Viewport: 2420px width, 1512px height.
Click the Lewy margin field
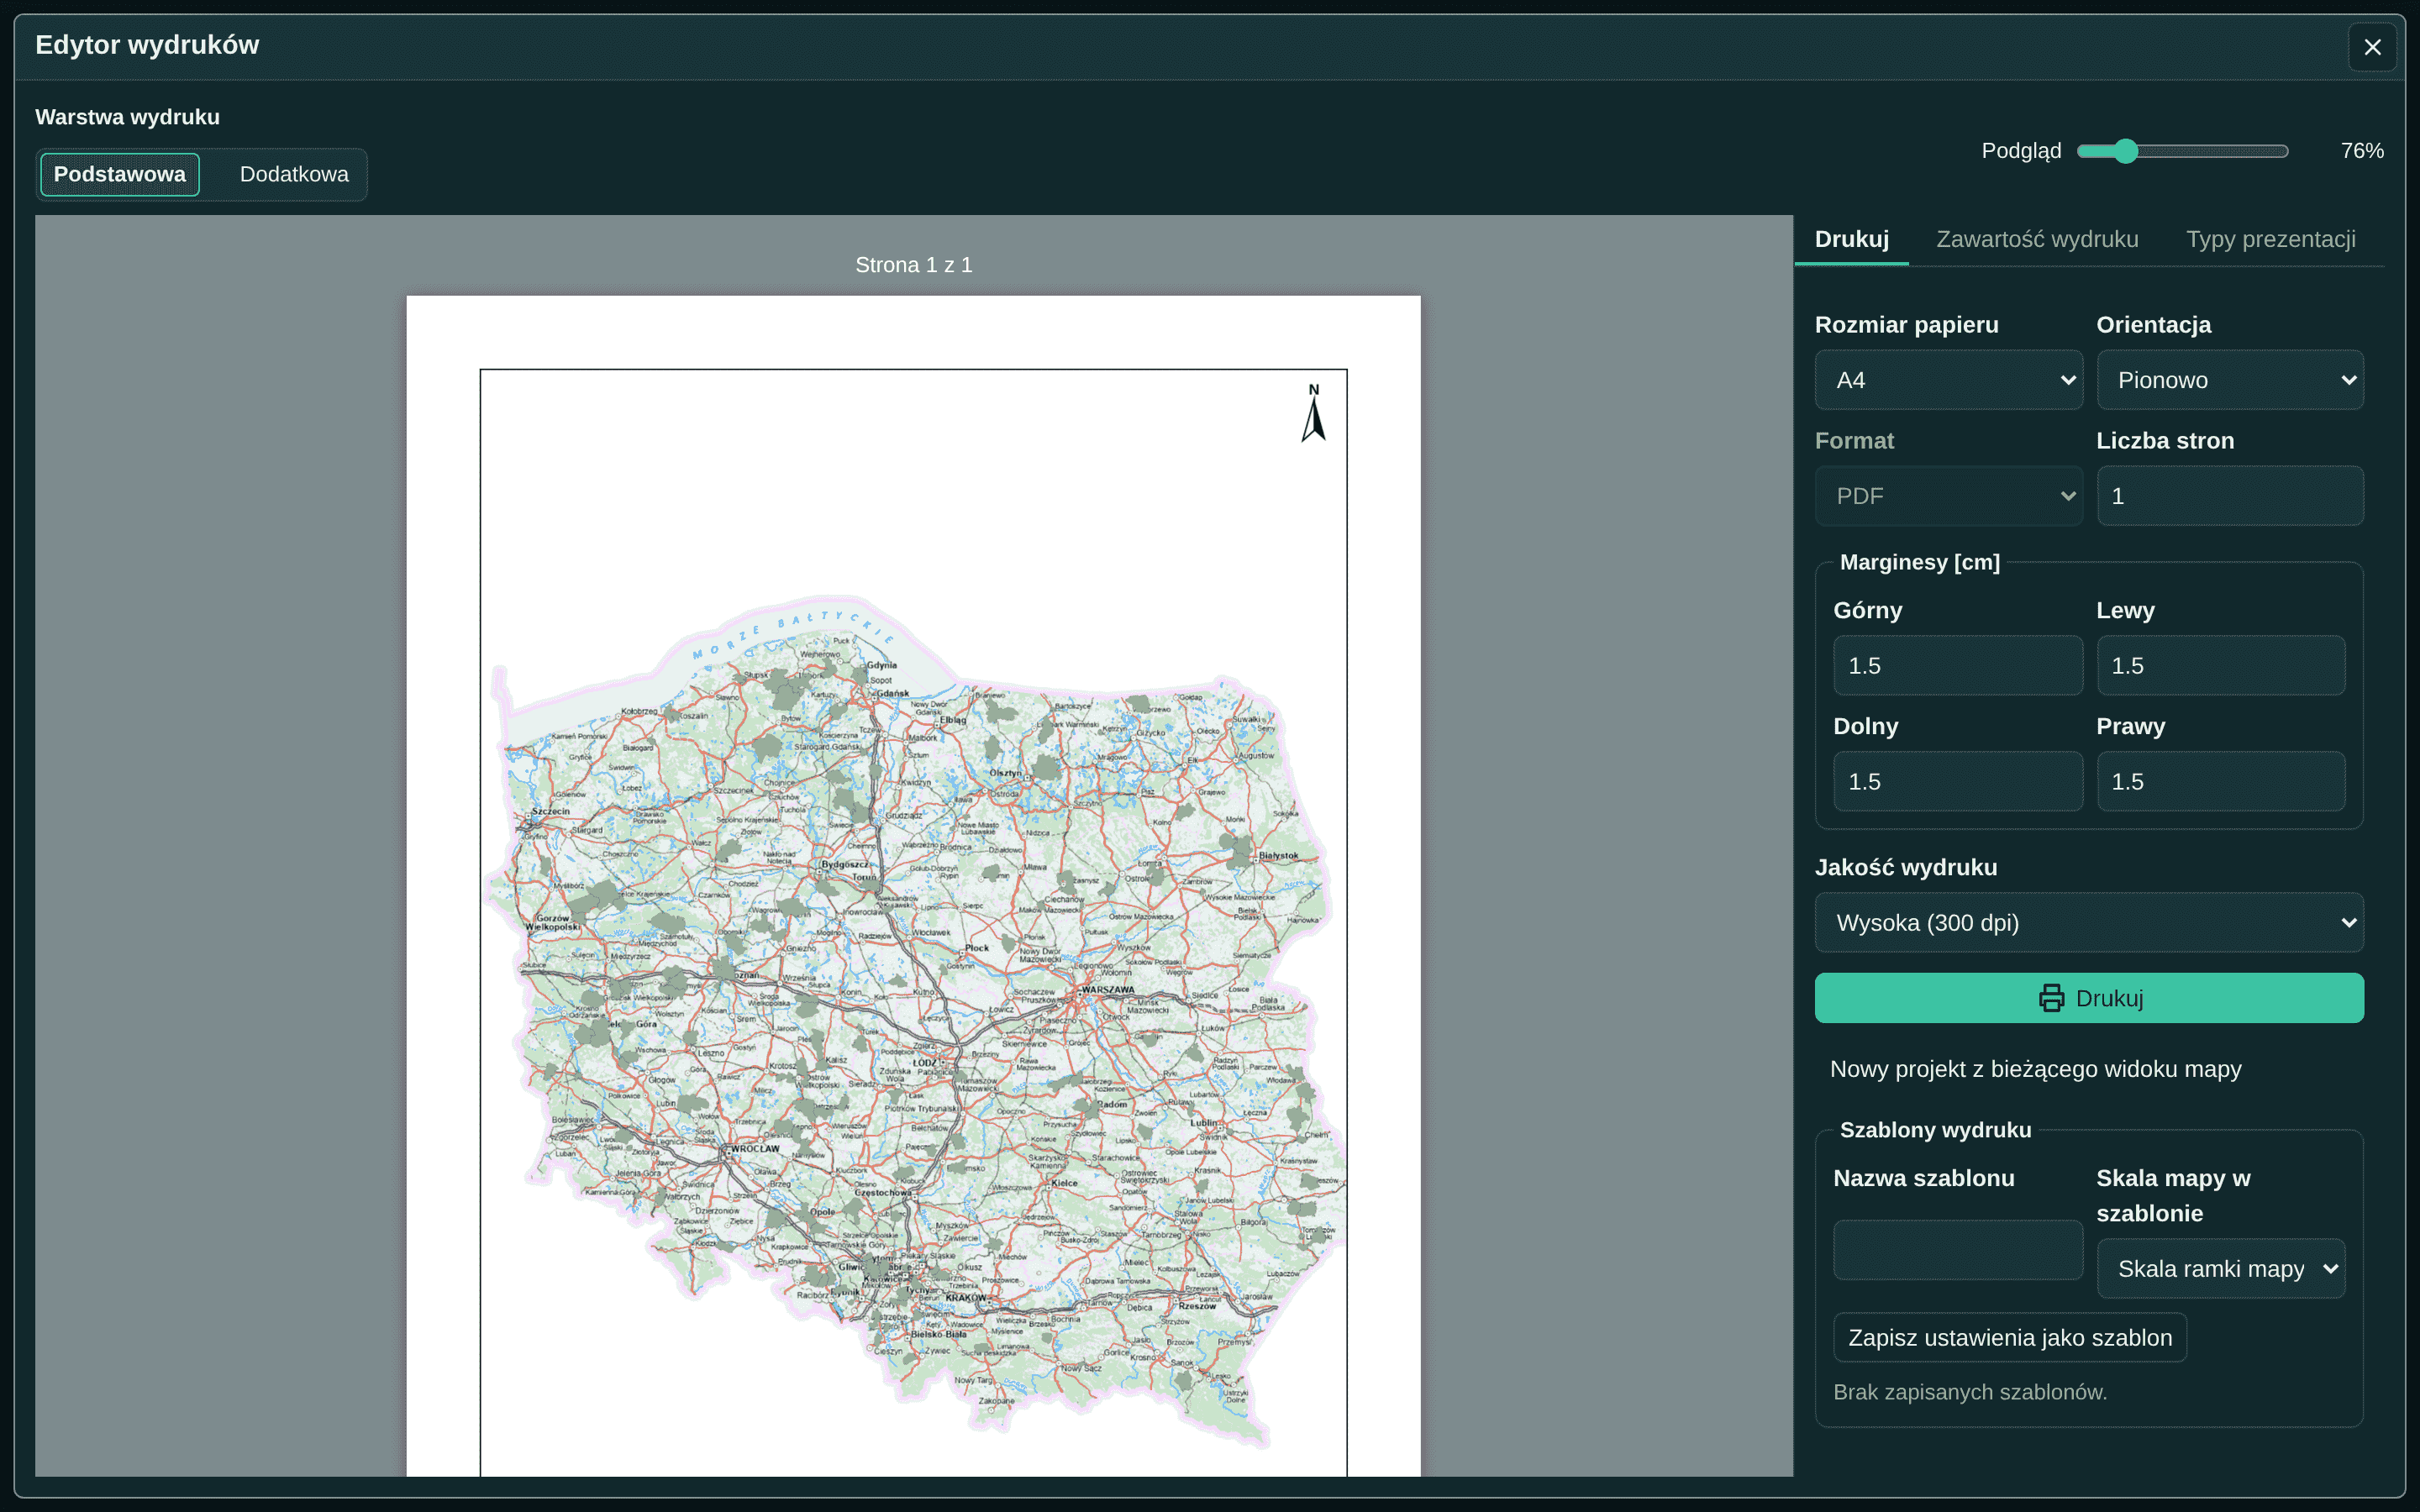coord(2220,666)
